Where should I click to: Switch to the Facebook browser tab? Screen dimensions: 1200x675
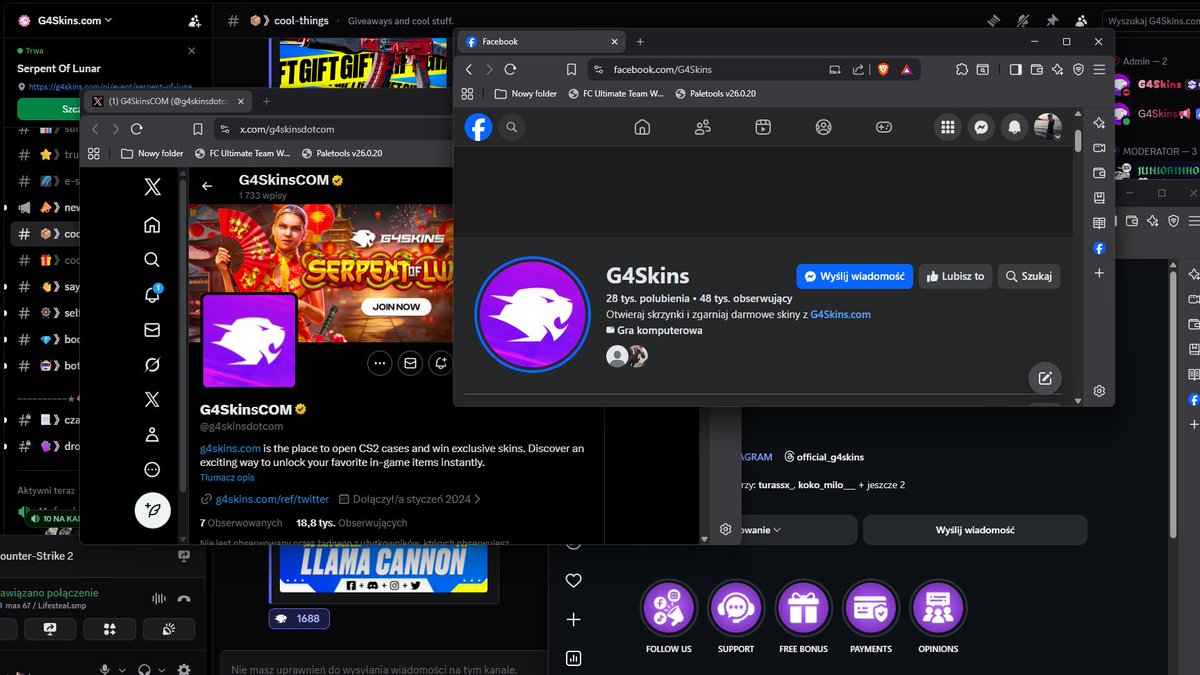[540, 42]
